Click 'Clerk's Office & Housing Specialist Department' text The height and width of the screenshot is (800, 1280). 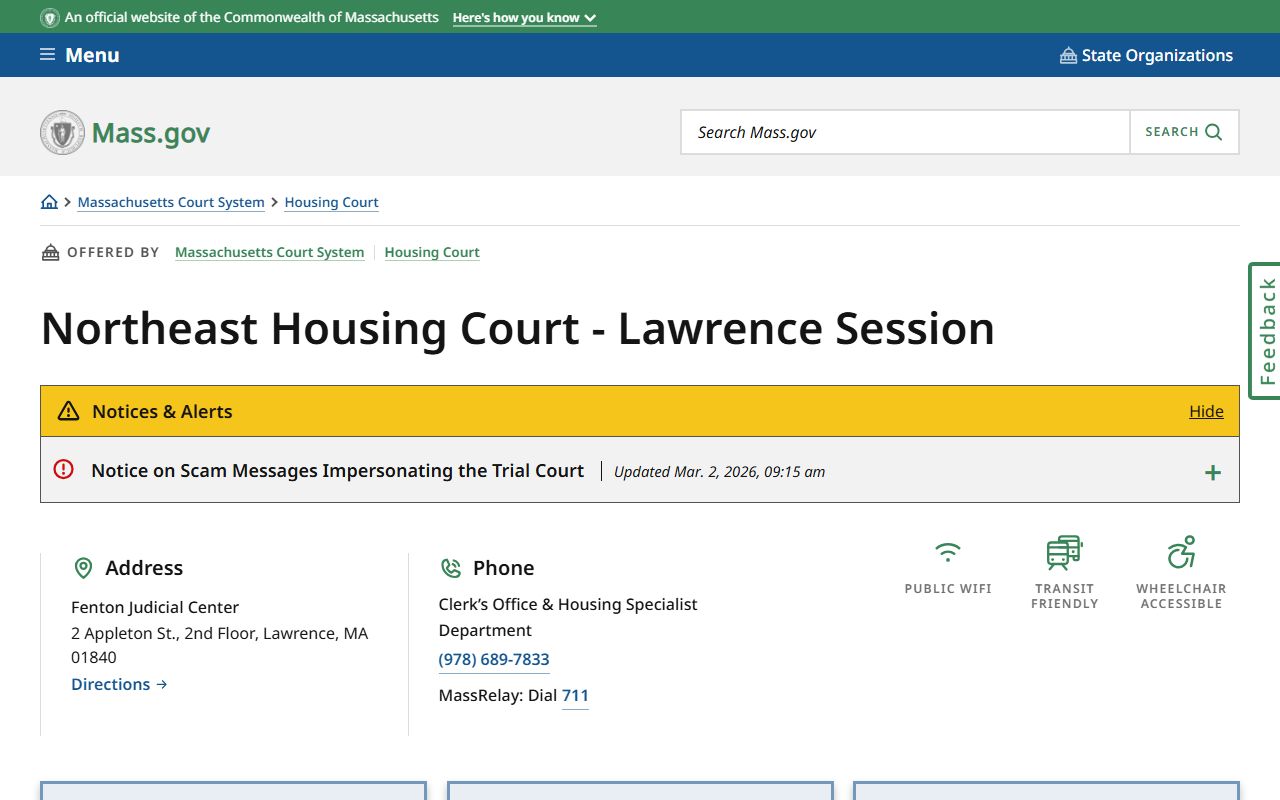coord(568,617)
